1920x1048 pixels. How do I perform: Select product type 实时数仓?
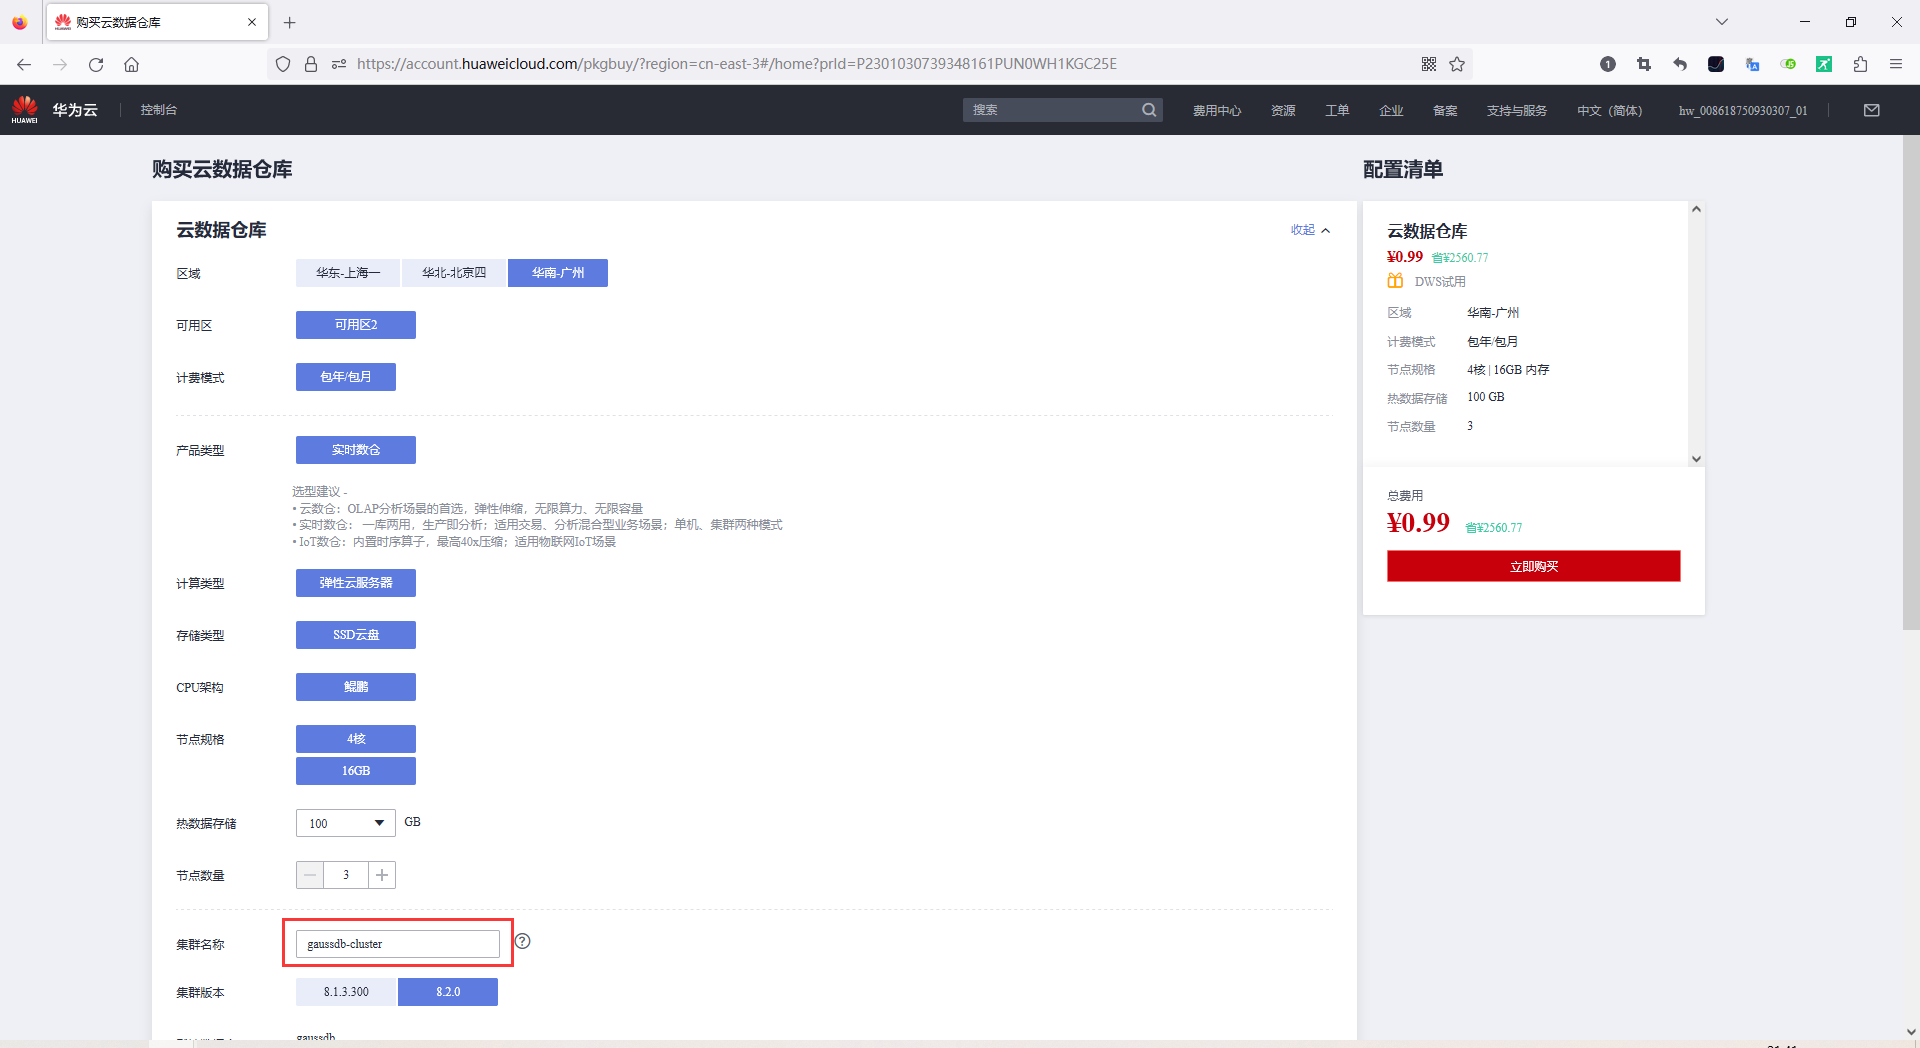[x=356, y=450]
